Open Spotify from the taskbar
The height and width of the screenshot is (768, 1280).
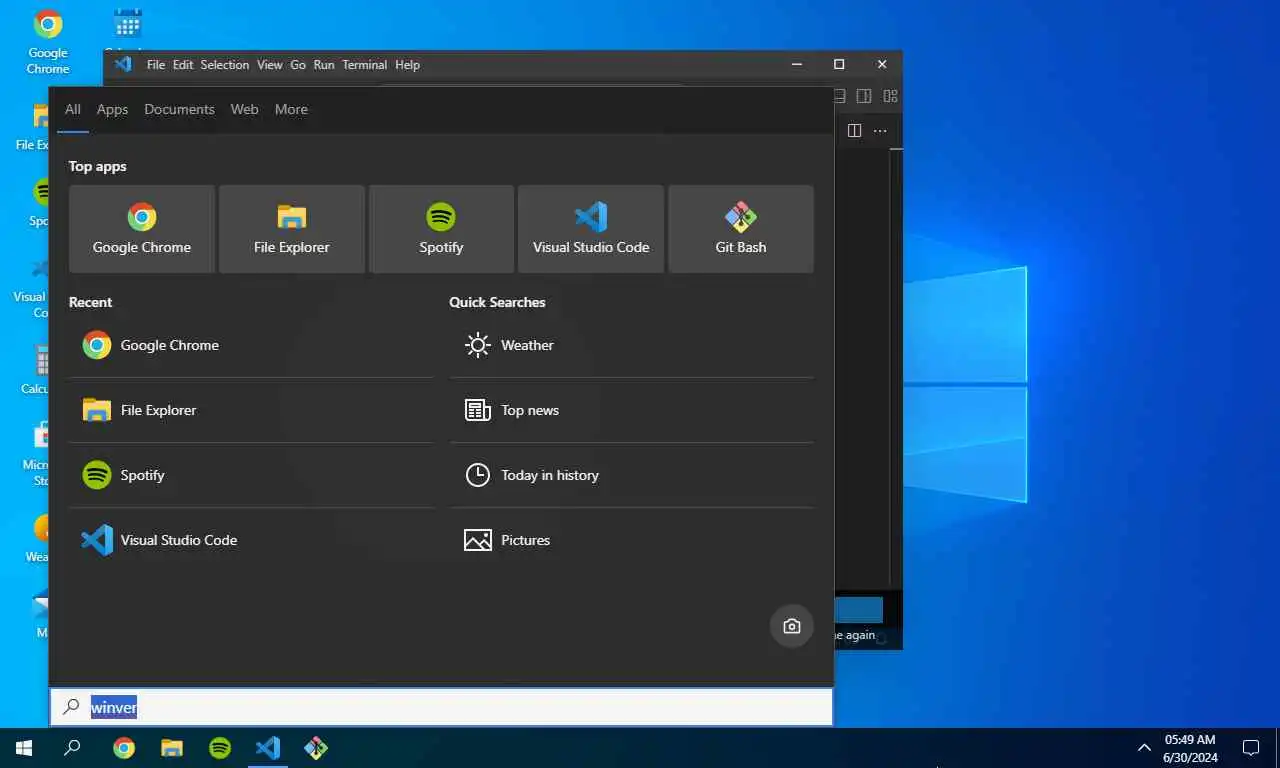(220, 748)
